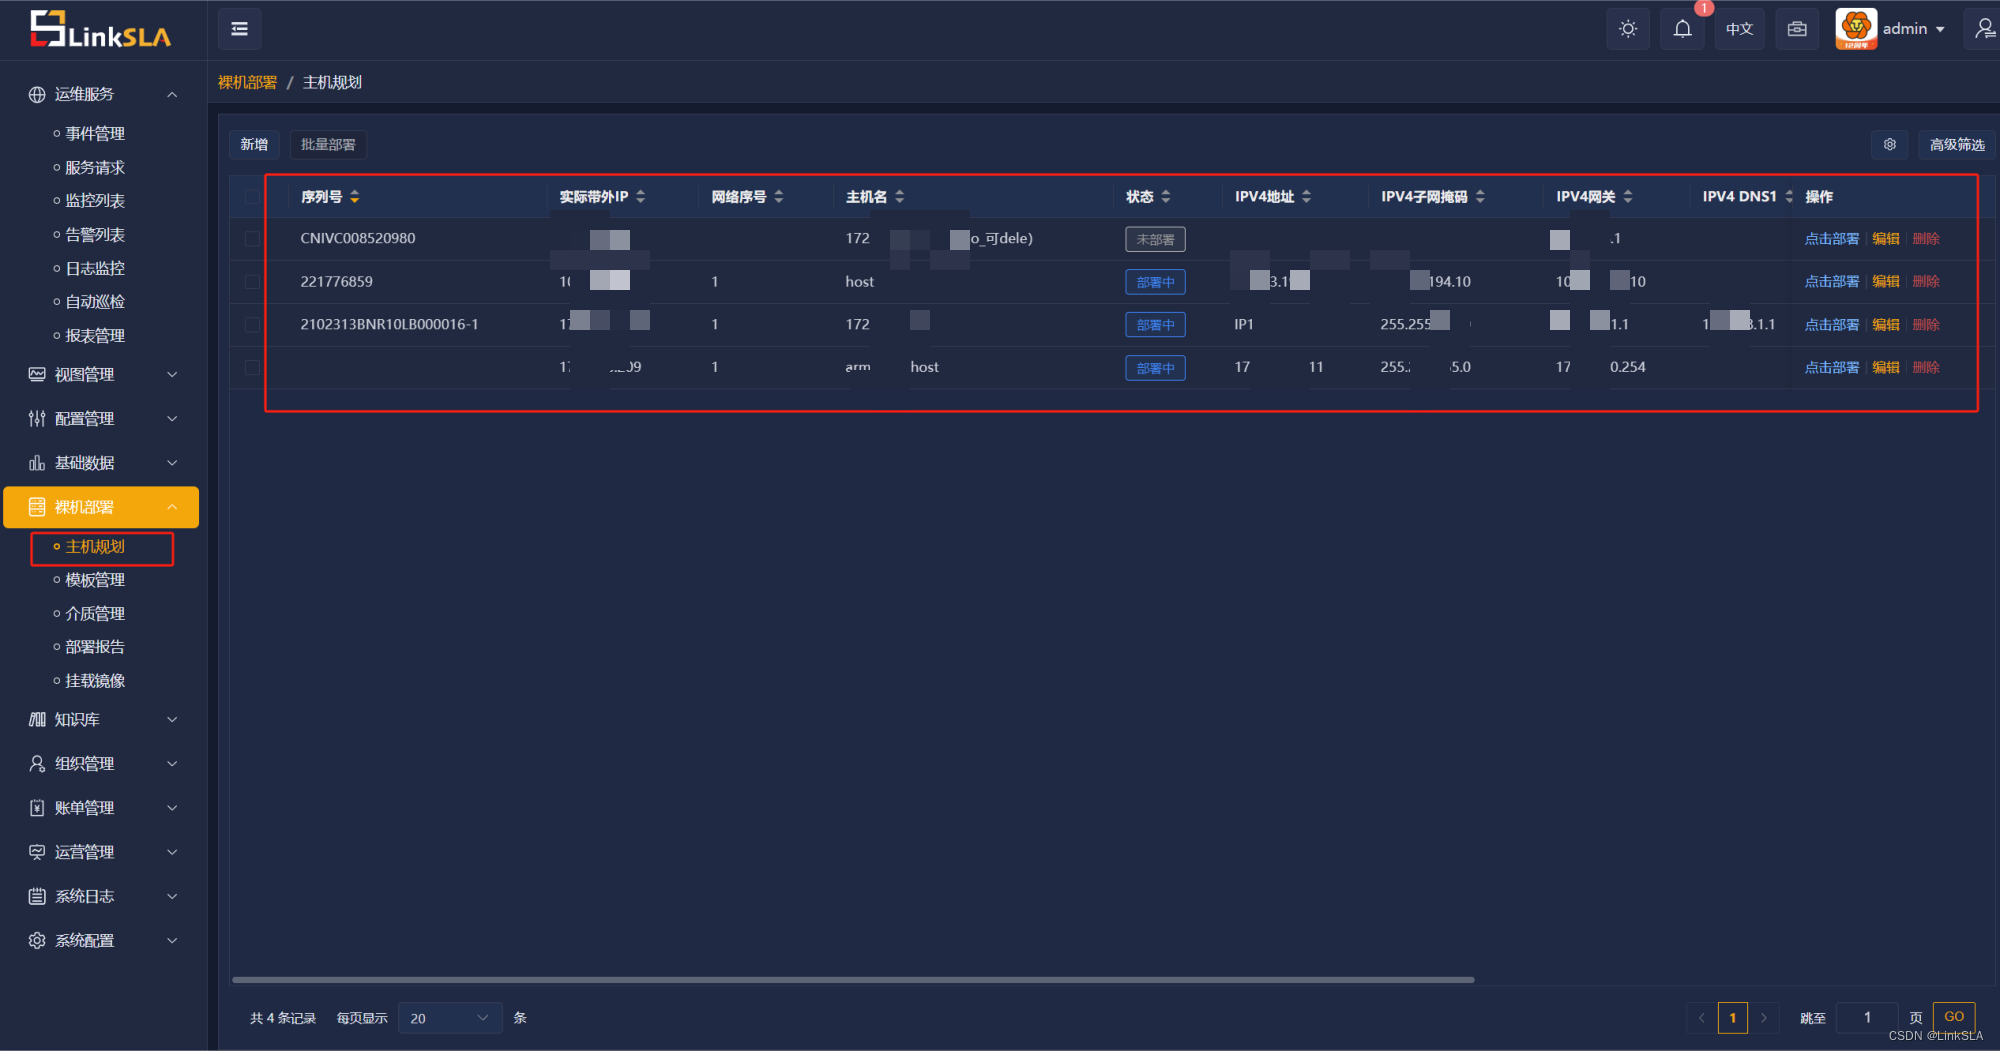Sort by 状态 column arrows
The height and width of the screenshot is (1051, 2000).
coord(1166,197)
